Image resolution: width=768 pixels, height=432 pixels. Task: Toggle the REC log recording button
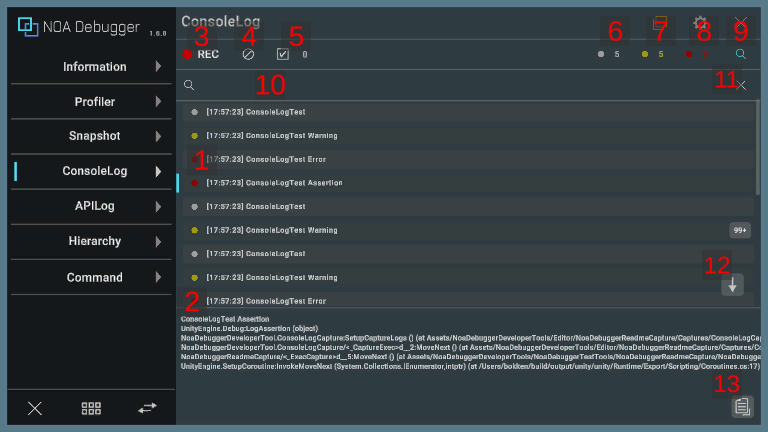(x=201, y=54)
